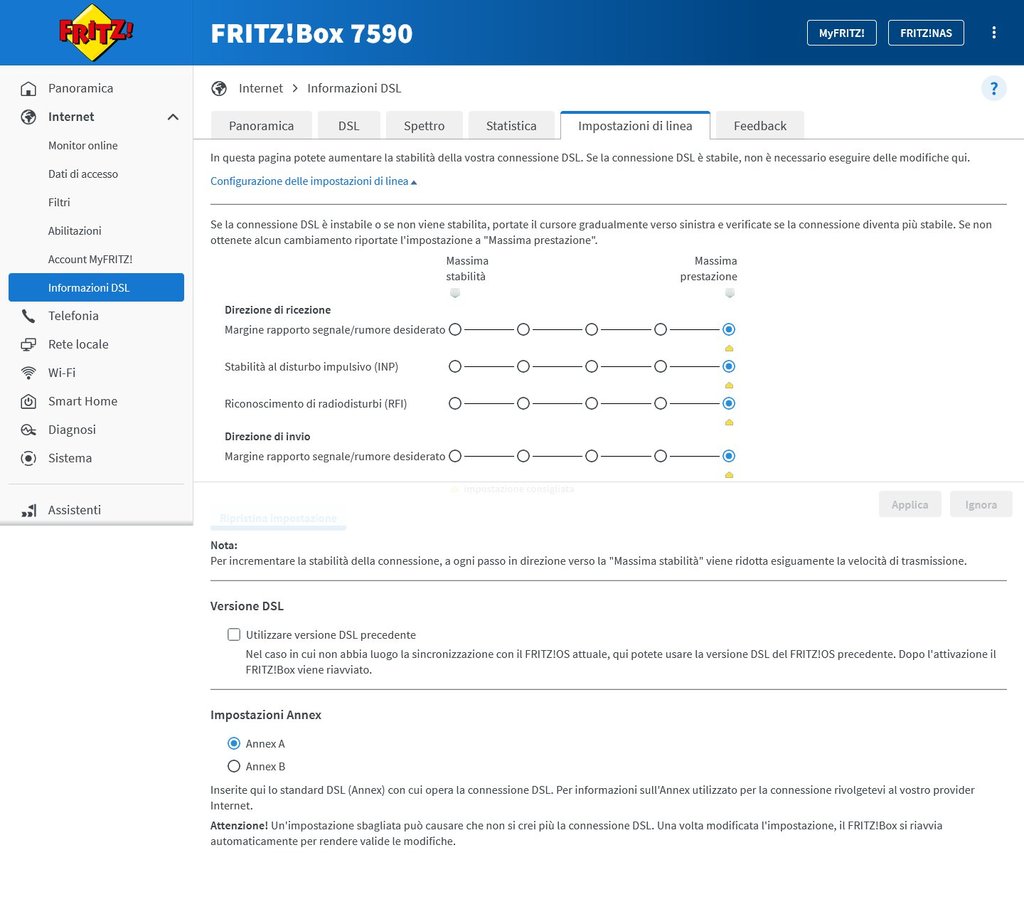Click the Sistema icon
The width and height of the screenshot is (1024, 914).
click(x=28, y=458)
